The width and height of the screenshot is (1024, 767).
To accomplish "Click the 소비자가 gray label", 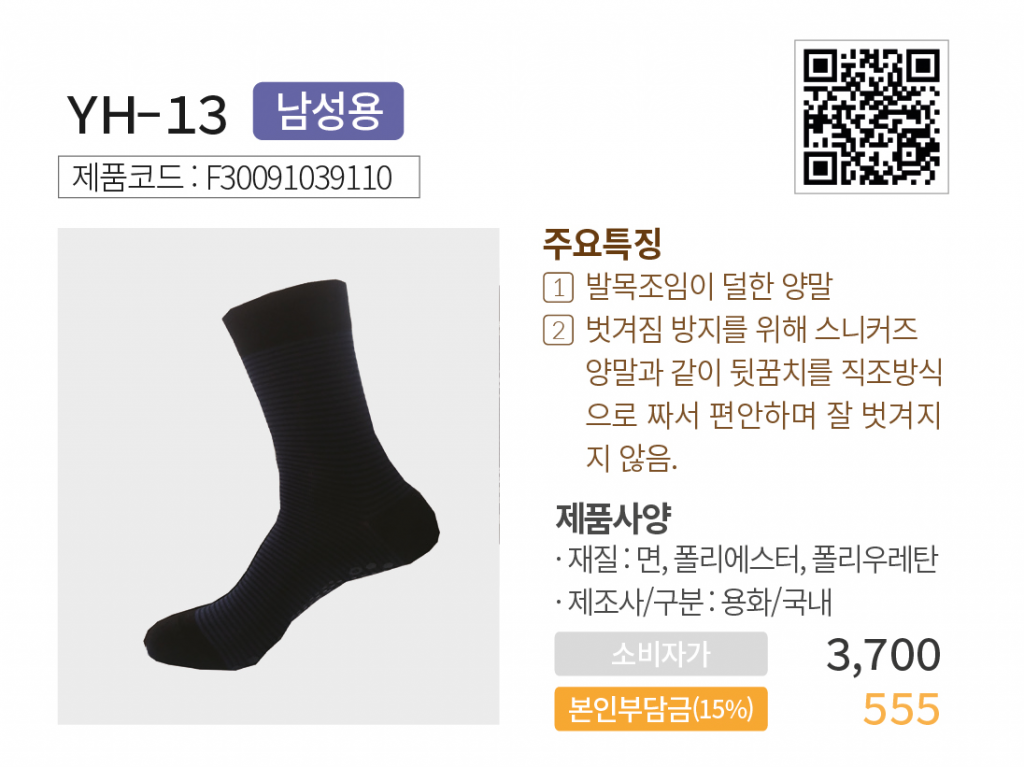I will pyautogui.click(x=661, y=653).
